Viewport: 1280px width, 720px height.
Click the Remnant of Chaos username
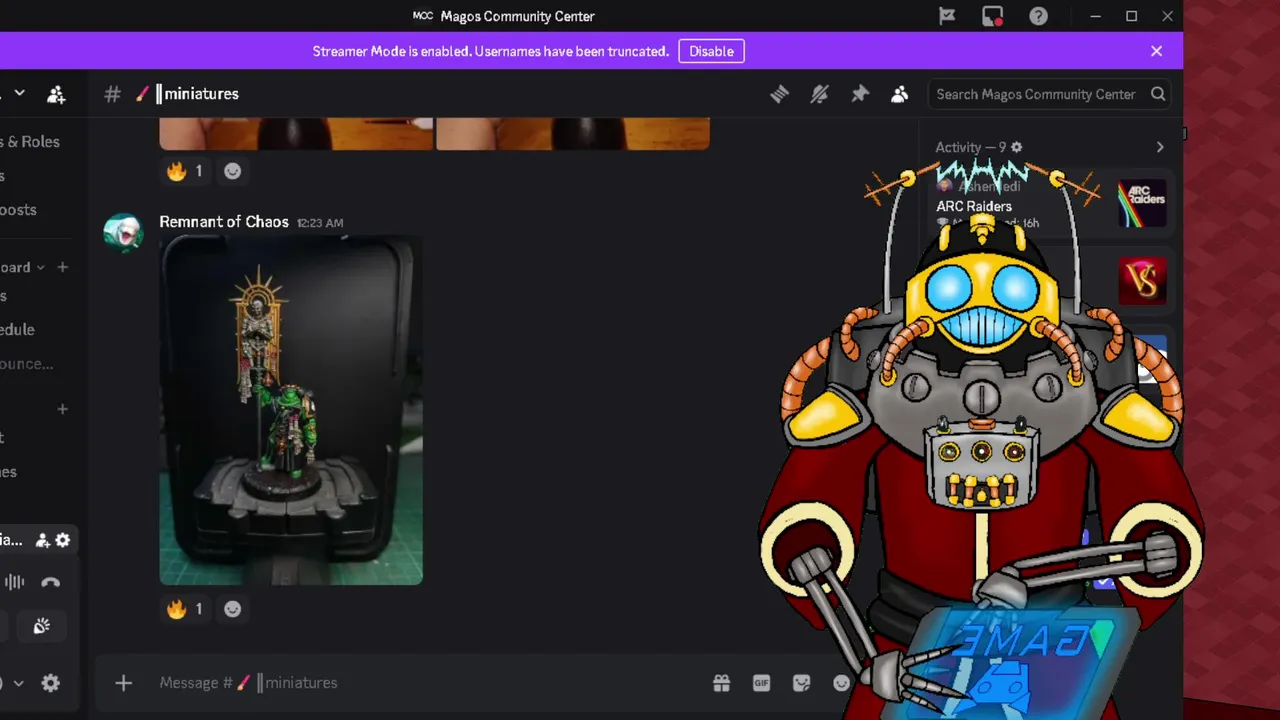coord(224,222)
